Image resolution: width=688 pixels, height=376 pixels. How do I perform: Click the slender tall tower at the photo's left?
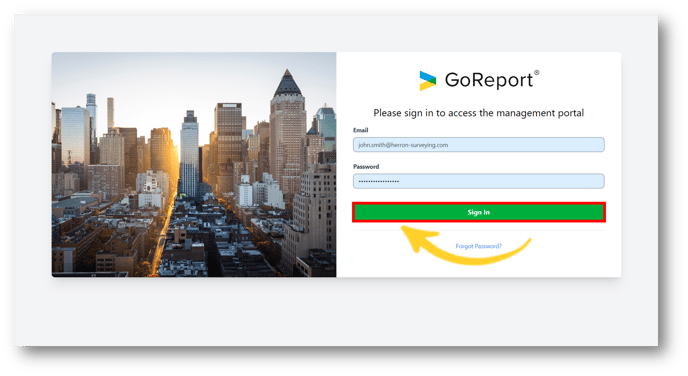coord(110,114)
